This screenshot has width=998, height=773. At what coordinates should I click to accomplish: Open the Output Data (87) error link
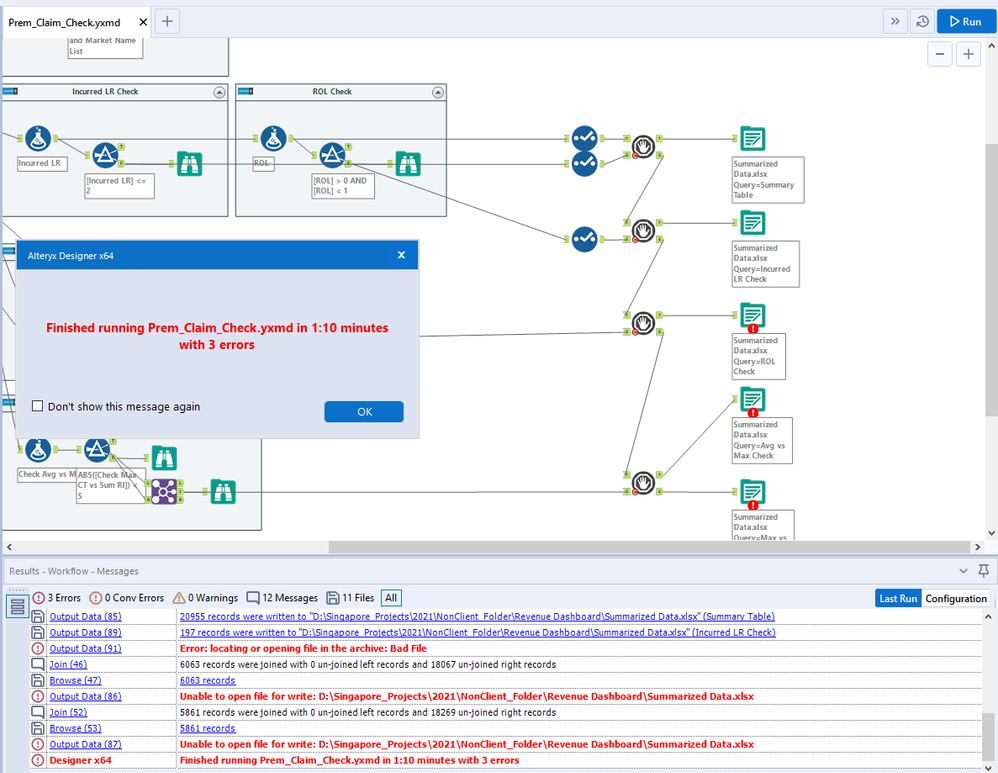[x=85, y=744]
